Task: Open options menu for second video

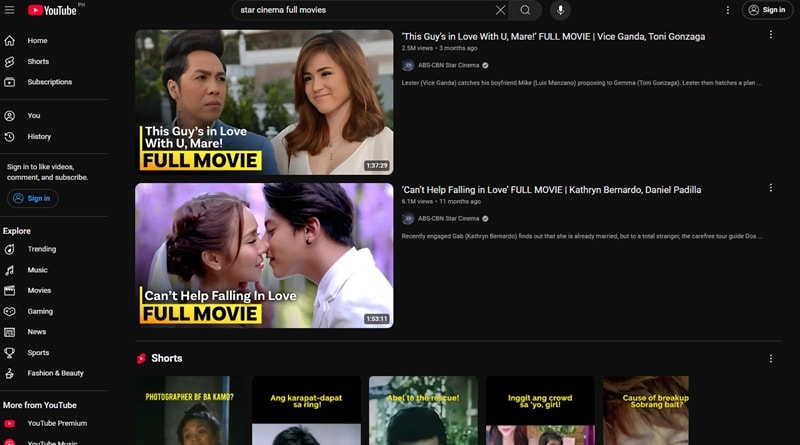Action: click(770, 188)
